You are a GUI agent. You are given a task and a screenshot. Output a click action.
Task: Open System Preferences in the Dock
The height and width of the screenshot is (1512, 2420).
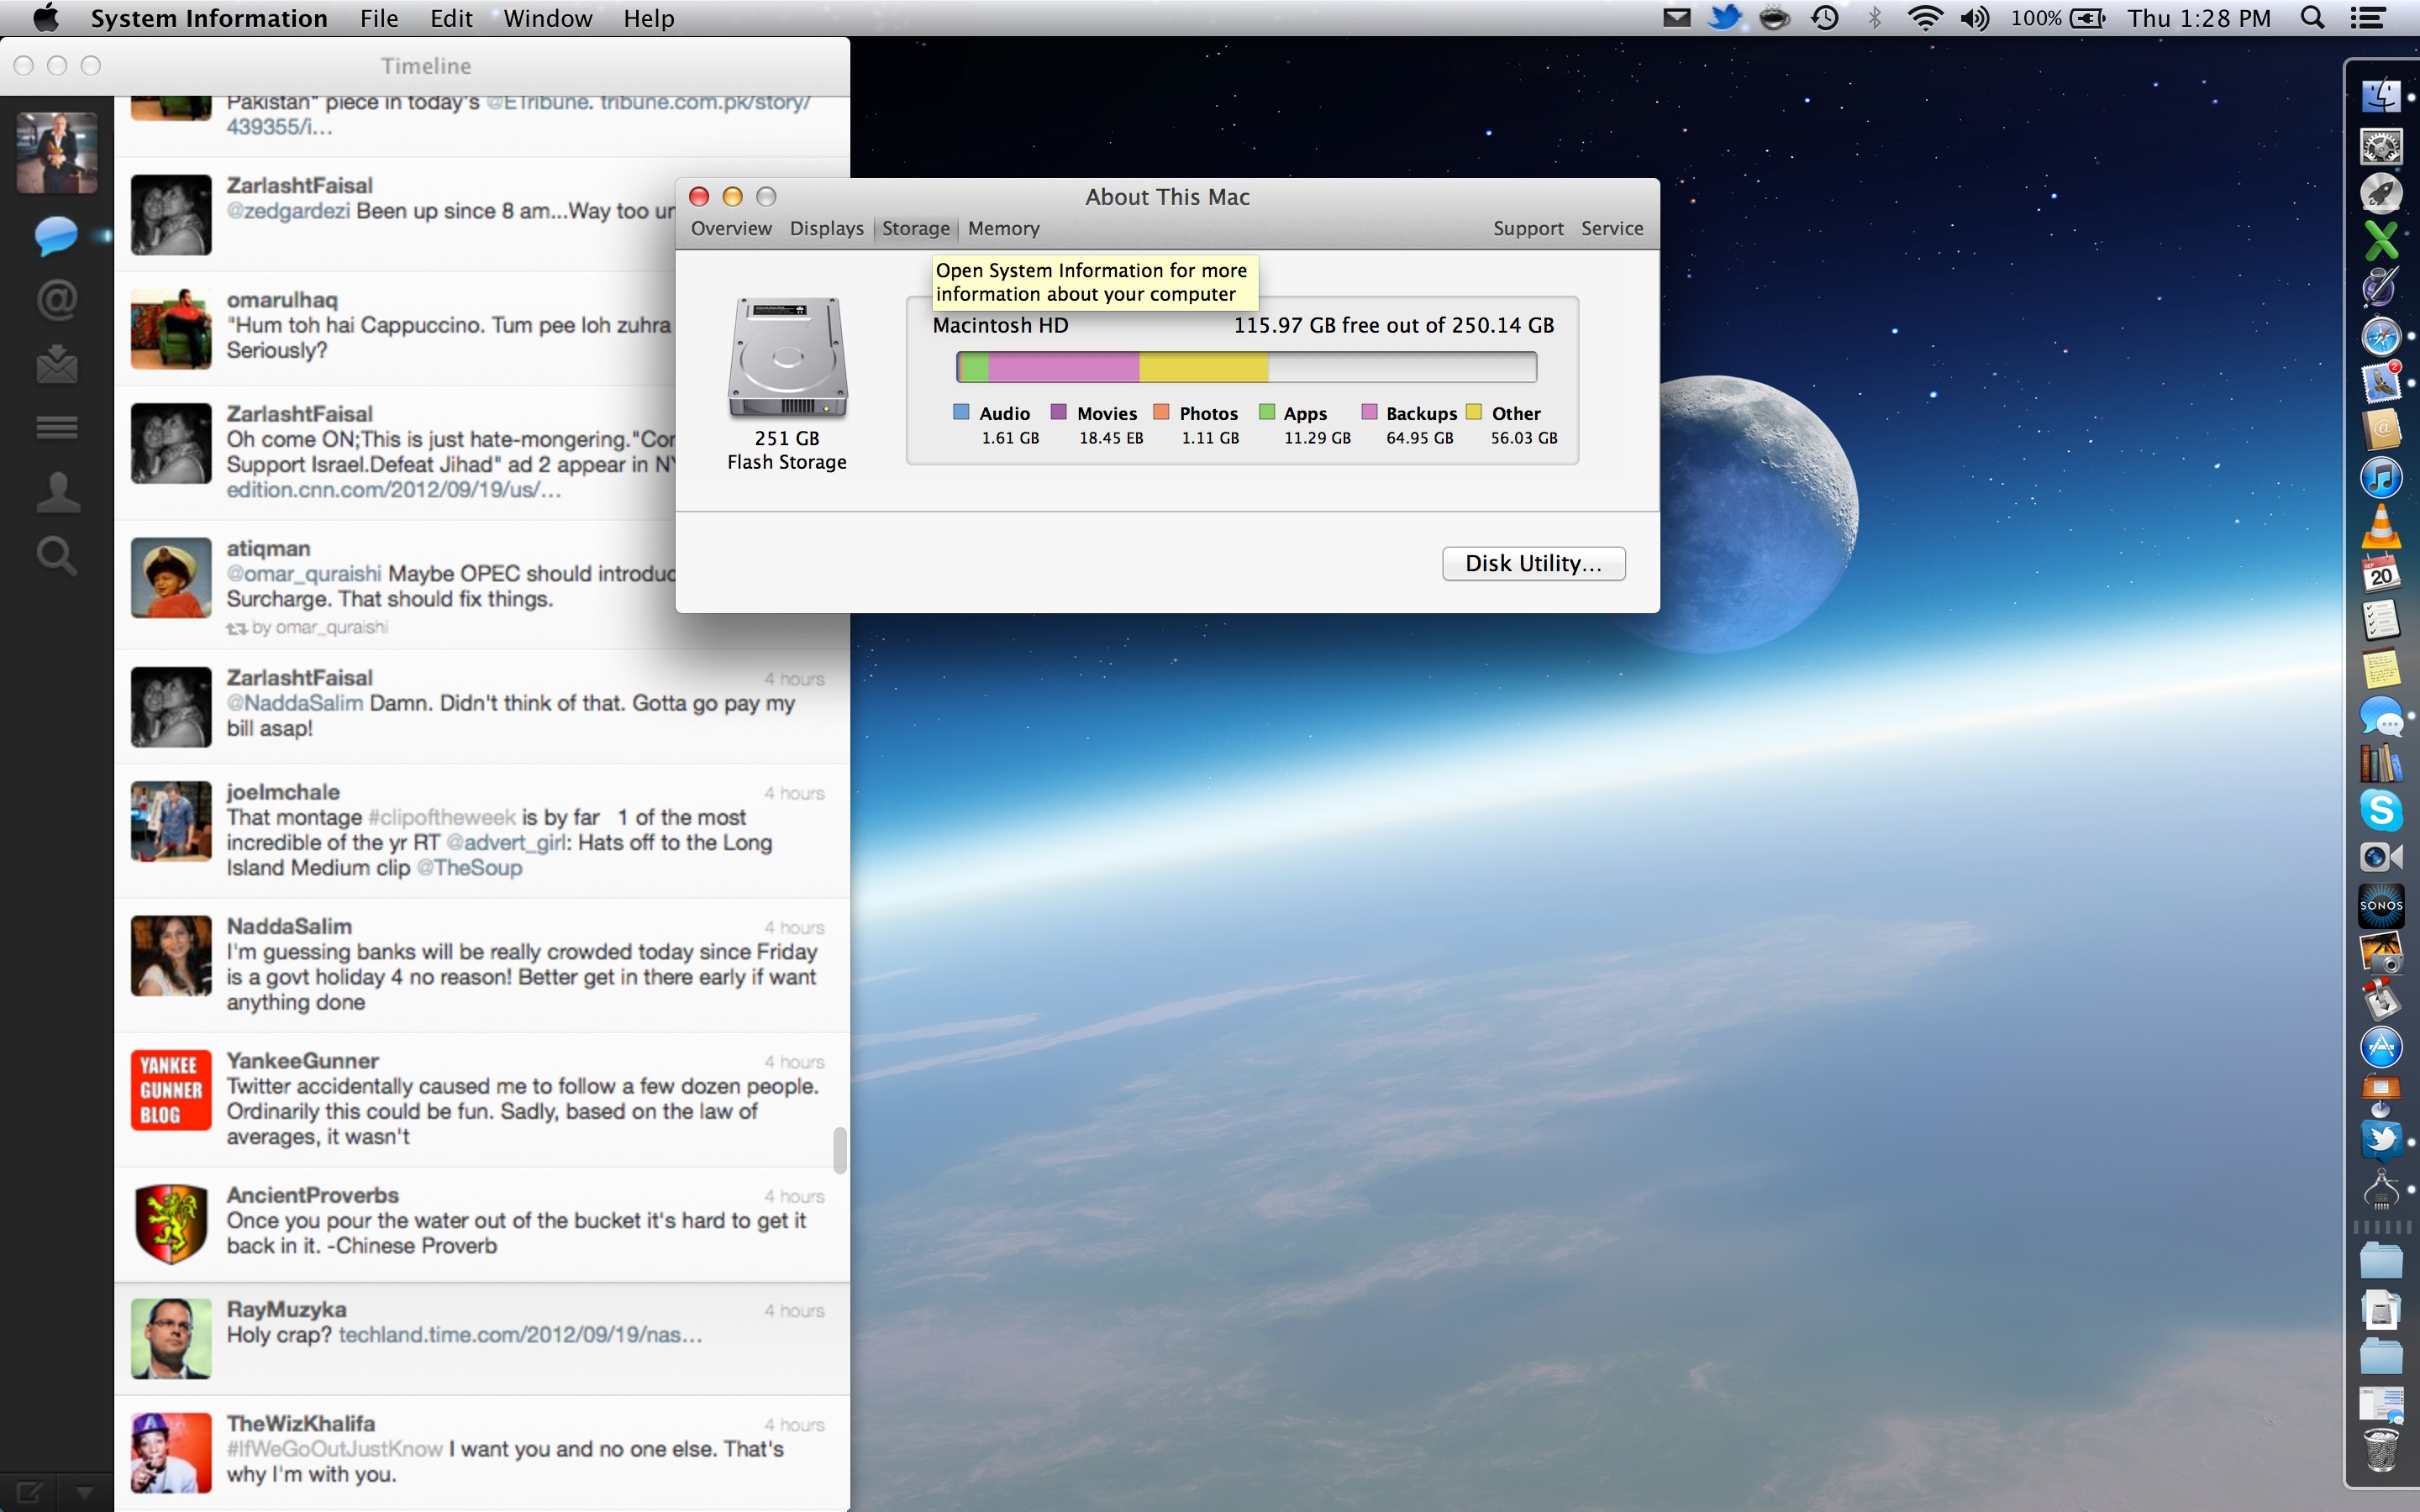pos(2380,147)
